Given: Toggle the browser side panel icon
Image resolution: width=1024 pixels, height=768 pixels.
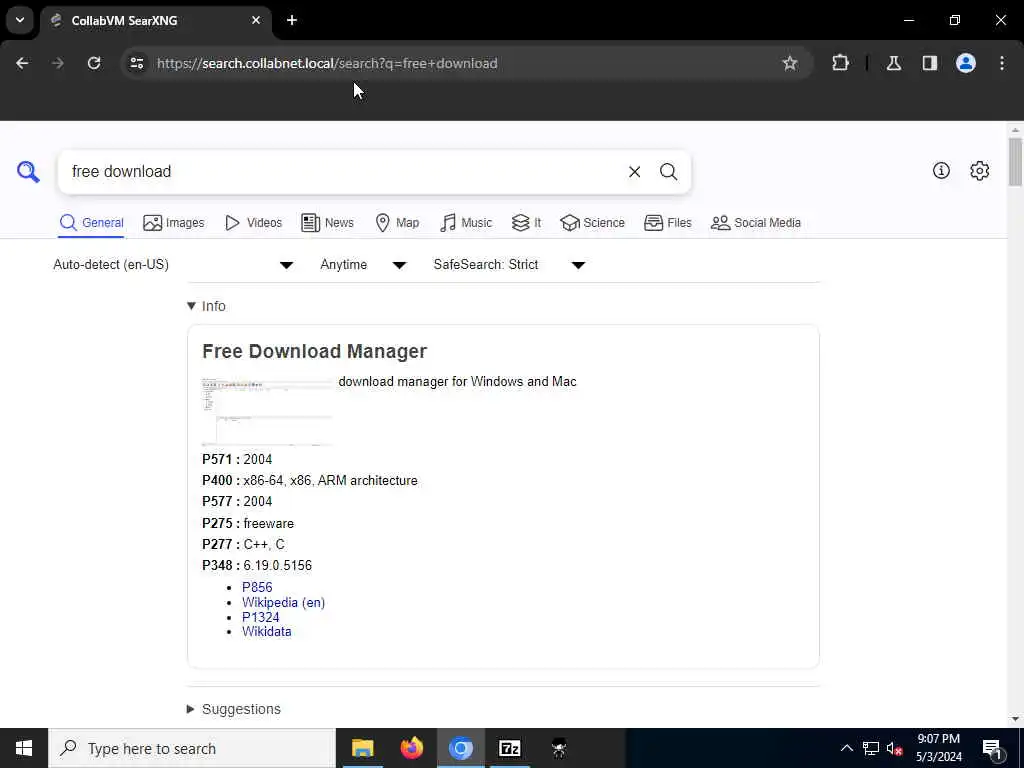Looking at the screenshot, I should 930,63.
